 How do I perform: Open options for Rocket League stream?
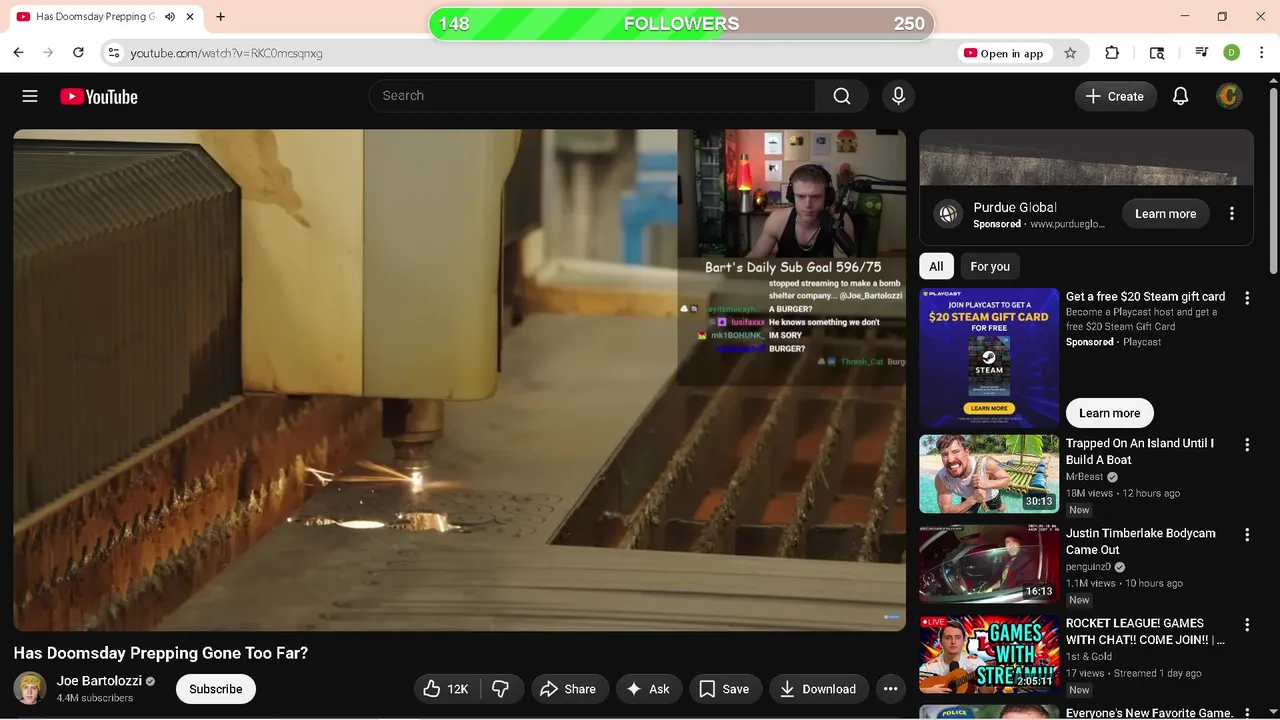(1247, 625)
